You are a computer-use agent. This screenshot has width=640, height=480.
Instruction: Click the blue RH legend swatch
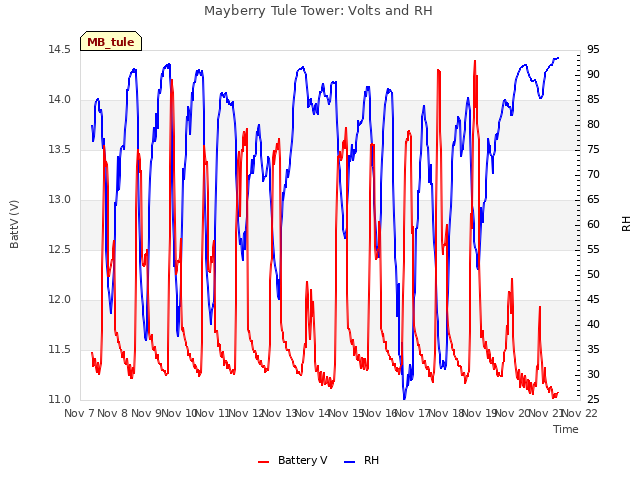[x=350, y=462]
